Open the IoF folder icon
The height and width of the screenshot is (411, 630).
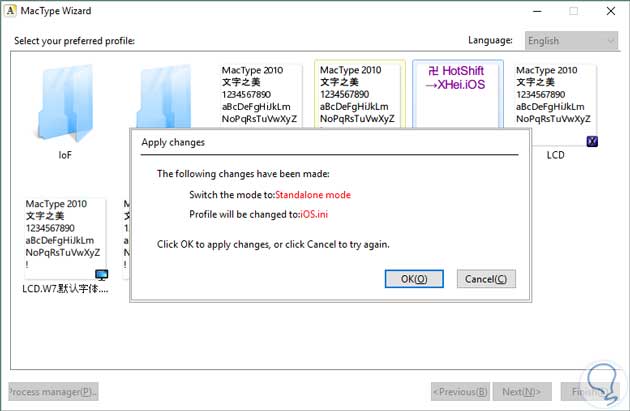65,103
